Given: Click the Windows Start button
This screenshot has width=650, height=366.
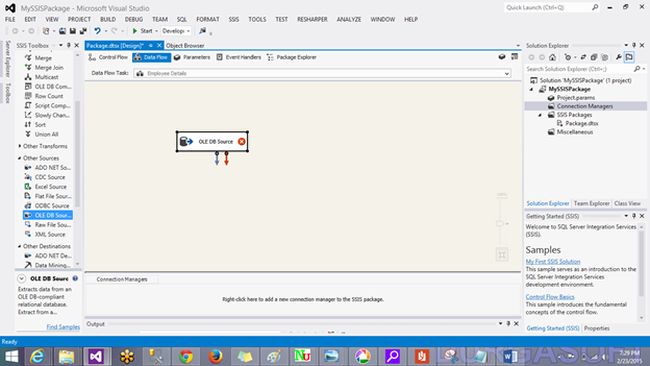Looking at the screenshot, I should [11, 356].
